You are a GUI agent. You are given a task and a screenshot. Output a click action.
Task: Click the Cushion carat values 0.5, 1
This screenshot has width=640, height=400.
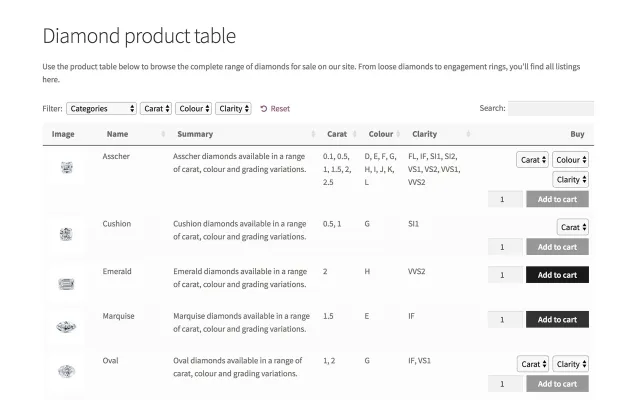(x=332, y=224)
